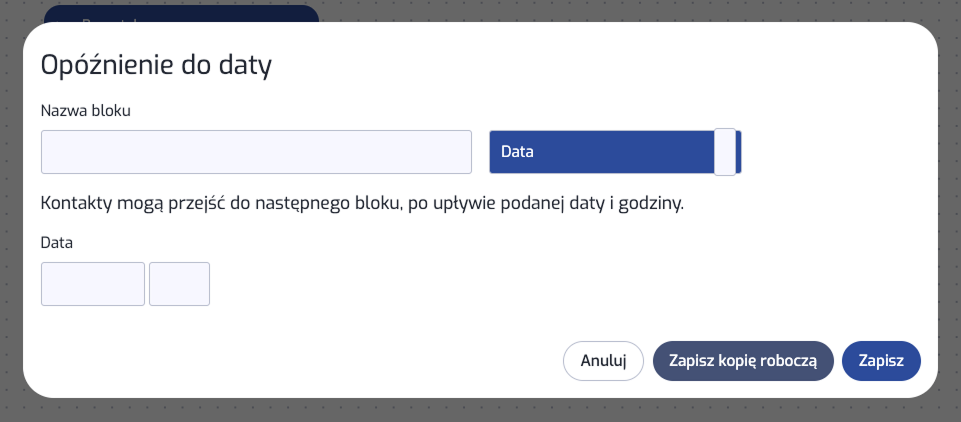Click the 'Nazwa bloku' label
The height and width of the screenshot is (422, 961).
[x=86, y=111]
